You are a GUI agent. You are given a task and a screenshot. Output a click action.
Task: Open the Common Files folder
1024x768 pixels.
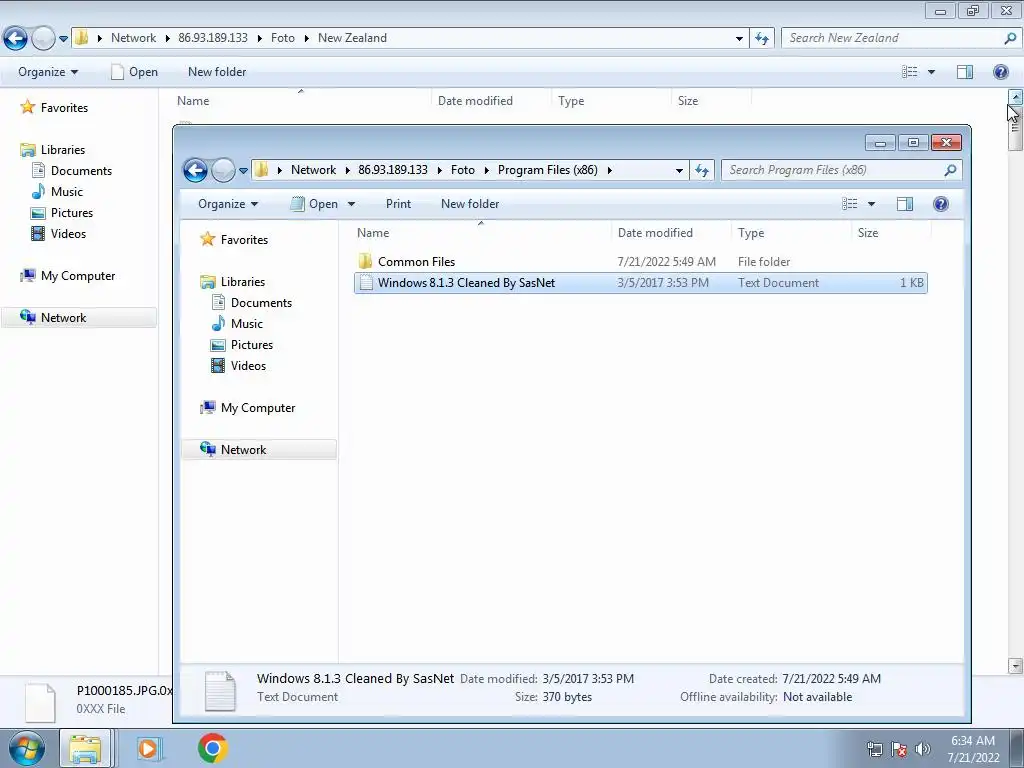click(416, 262)
